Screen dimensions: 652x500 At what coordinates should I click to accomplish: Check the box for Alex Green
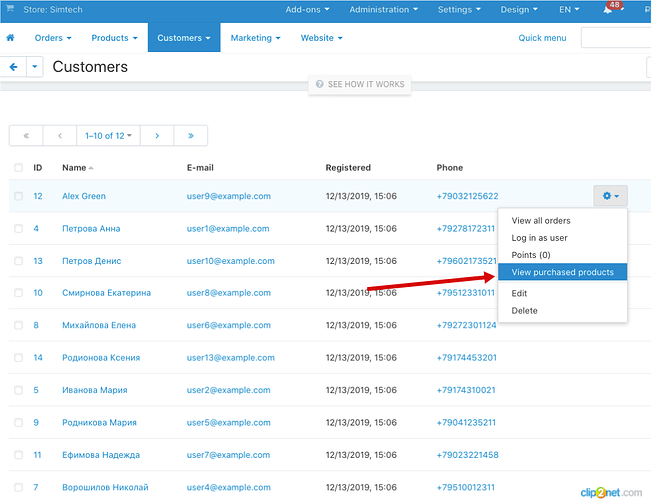(x=18, y=197)
